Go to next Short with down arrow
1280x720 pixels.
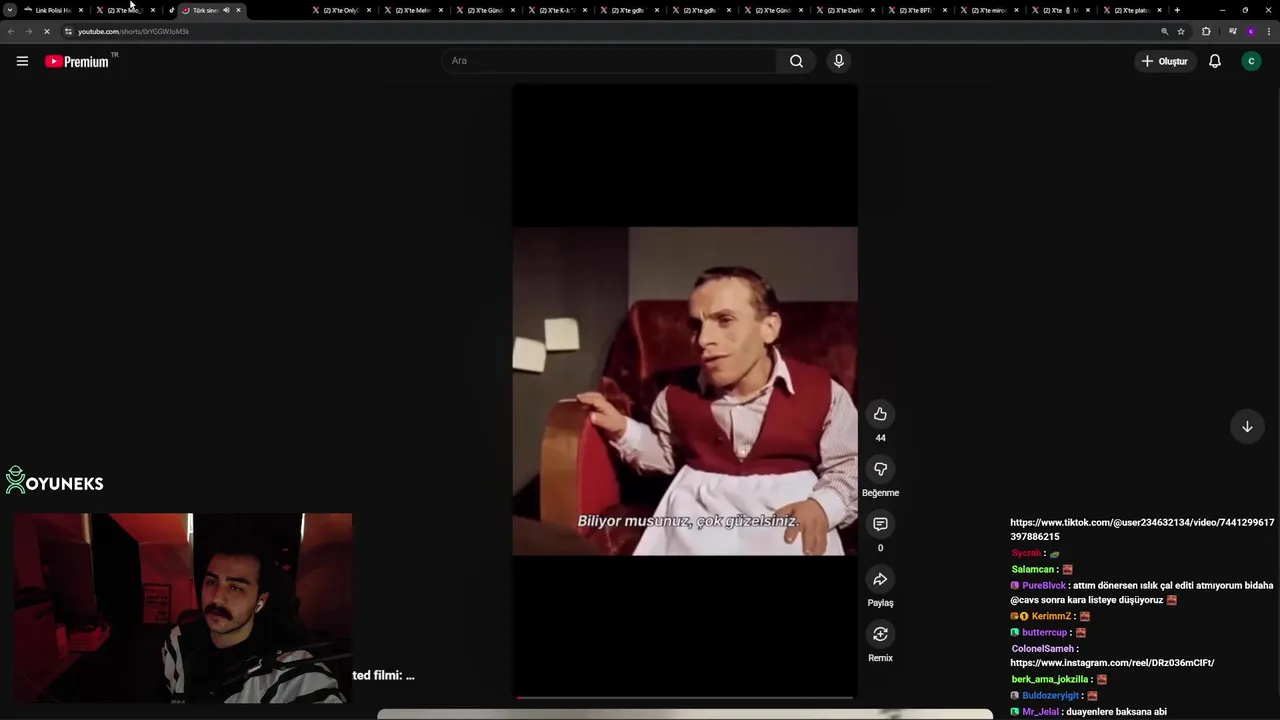[1247, 427]
